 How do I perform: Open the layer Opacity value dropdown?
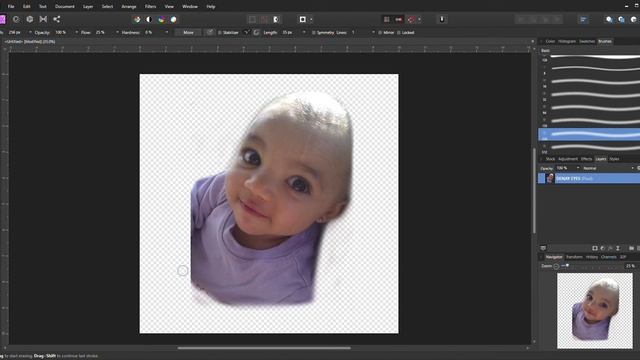(578, 168)
